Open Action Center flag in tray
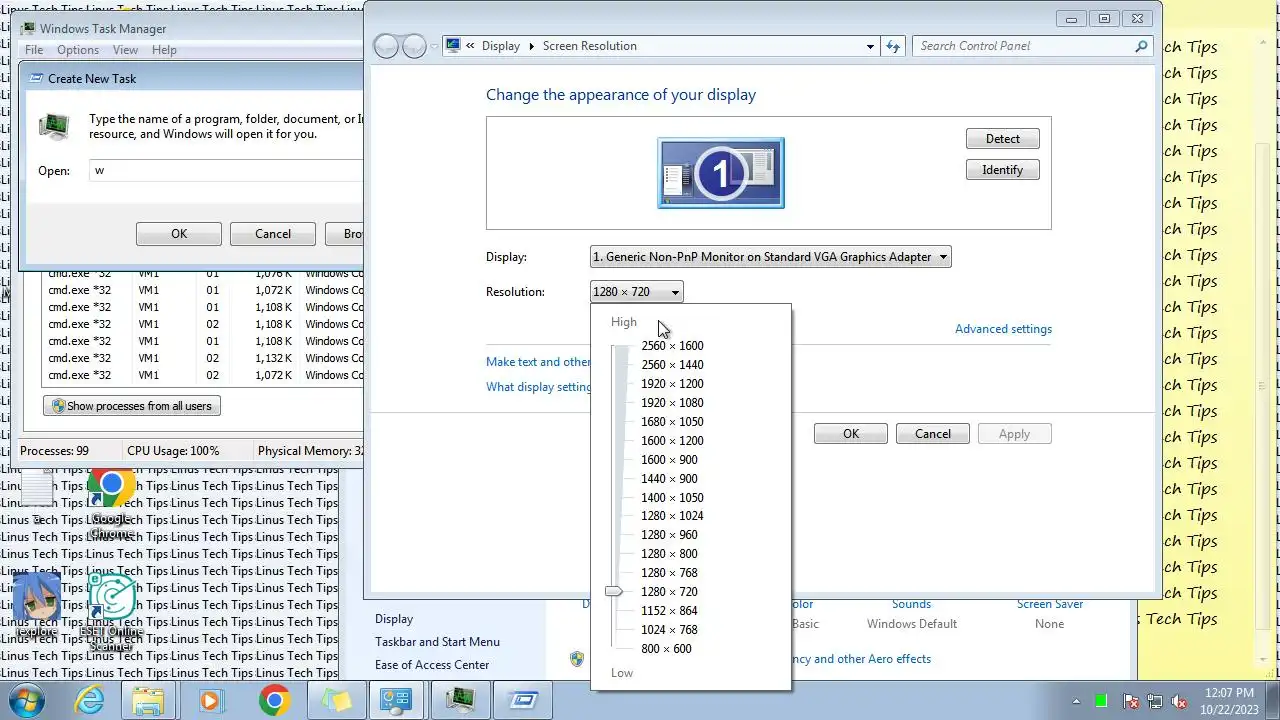Screen dimensions: 1280x720 [1131, 701]
